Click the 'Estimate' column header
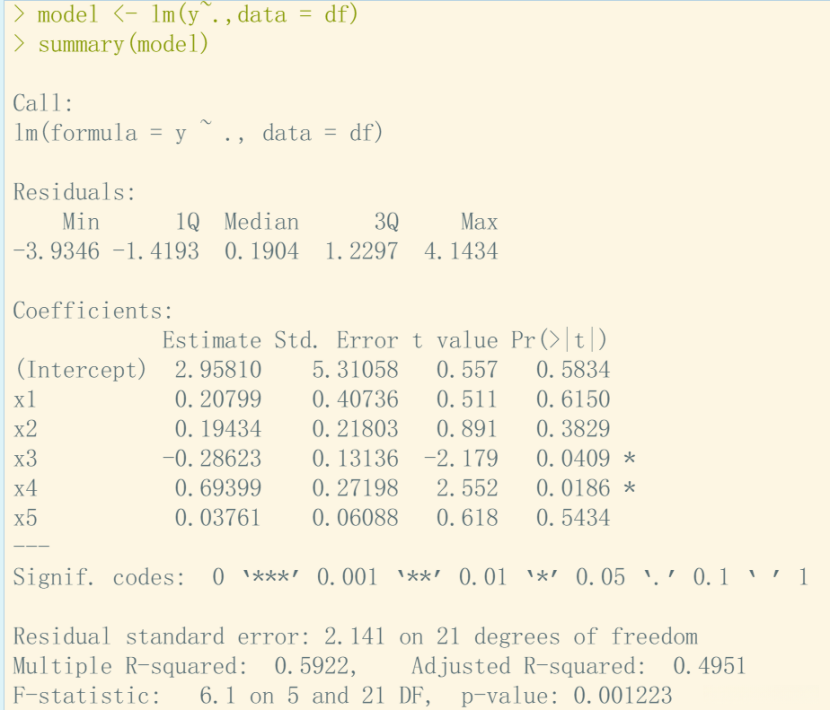Image resolution: width=830 pixels, height=711 pixels. 212,340
